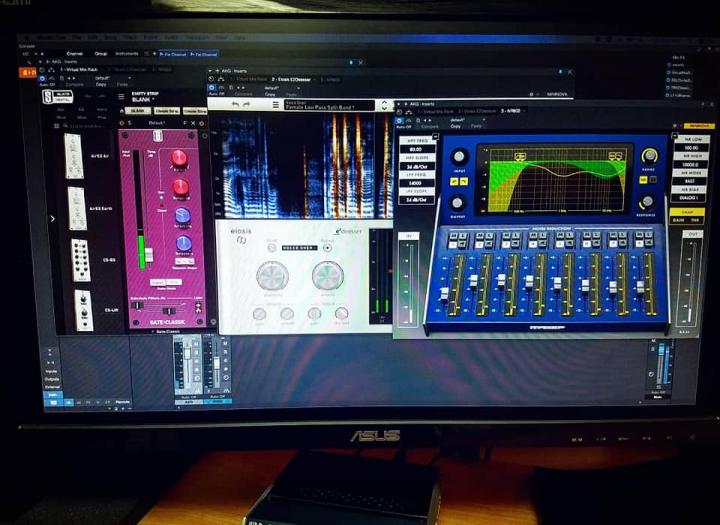Viewport: 720px width, 525px height.
Task: Click Paste in the Virtual Mix Rack window
Action: 122,85
